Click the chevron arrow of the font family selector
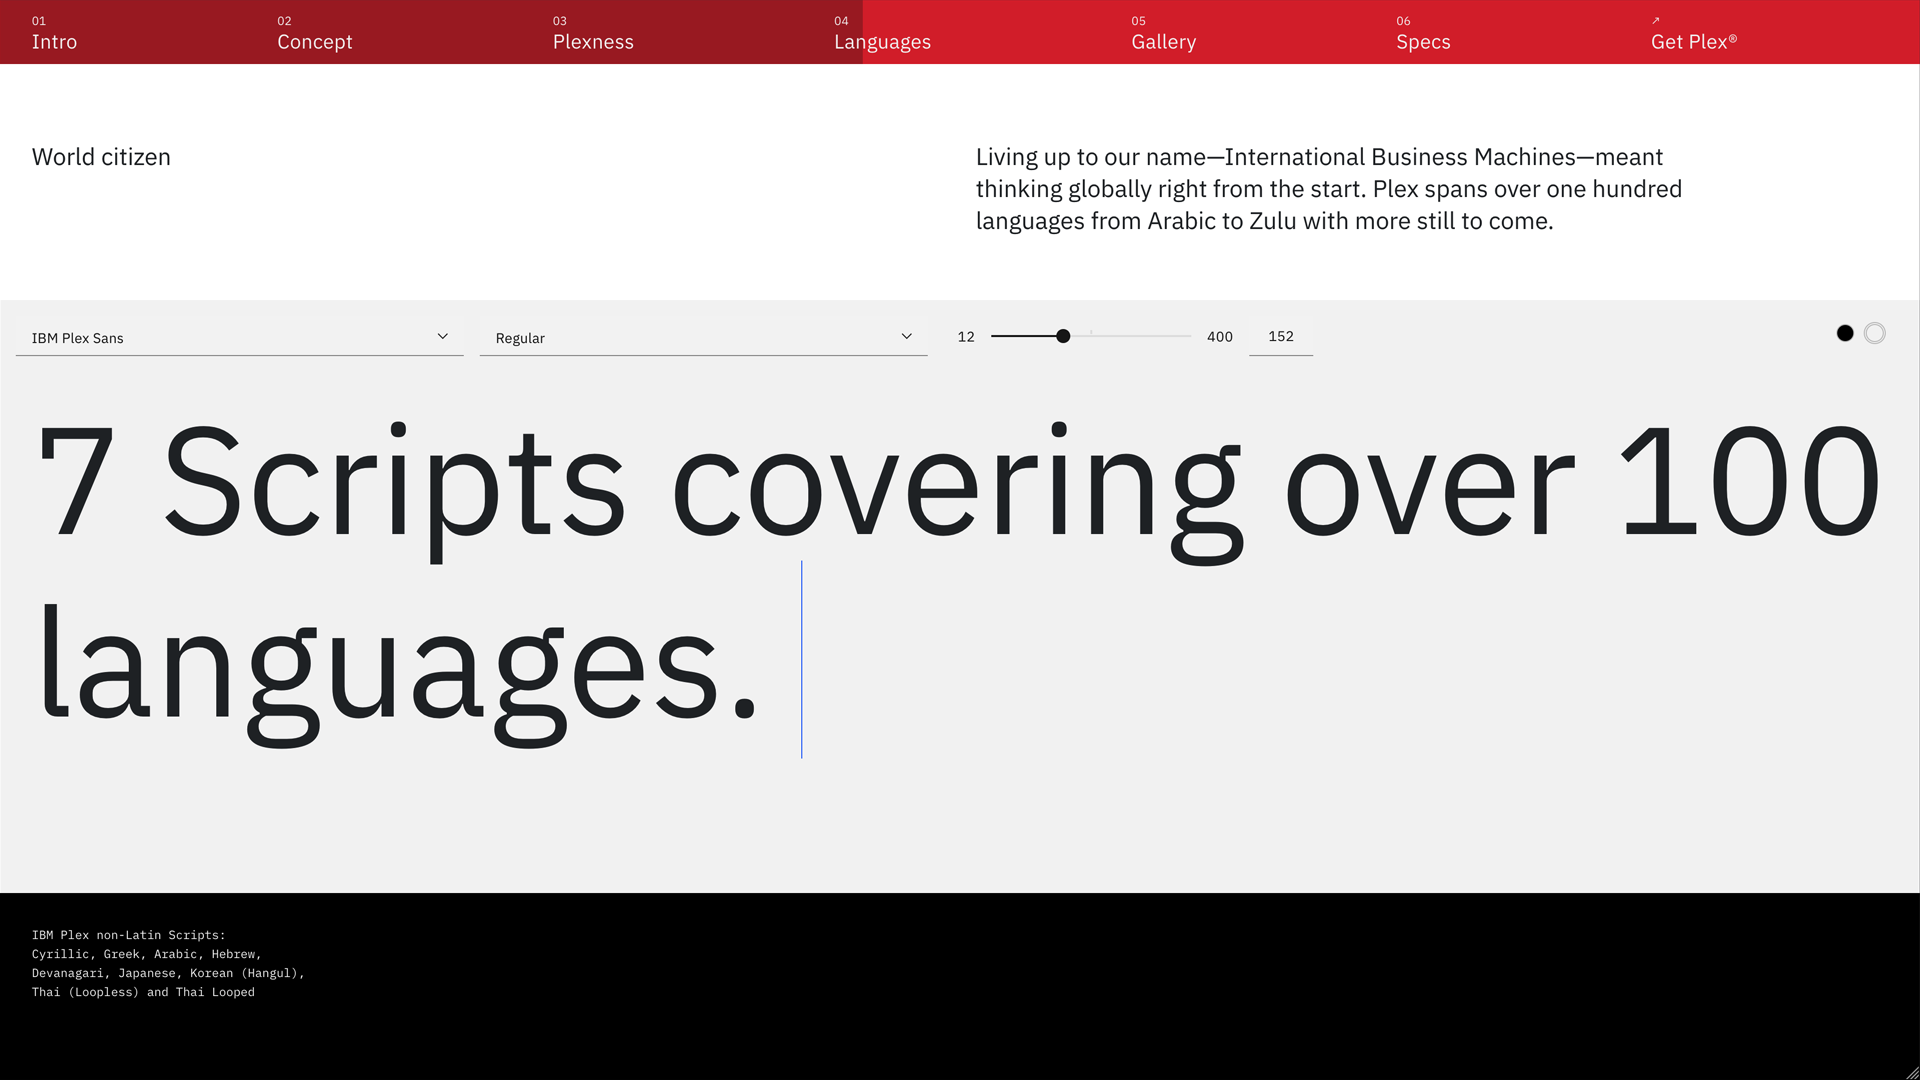The image size is (1920, 1080). click(443, 337)
